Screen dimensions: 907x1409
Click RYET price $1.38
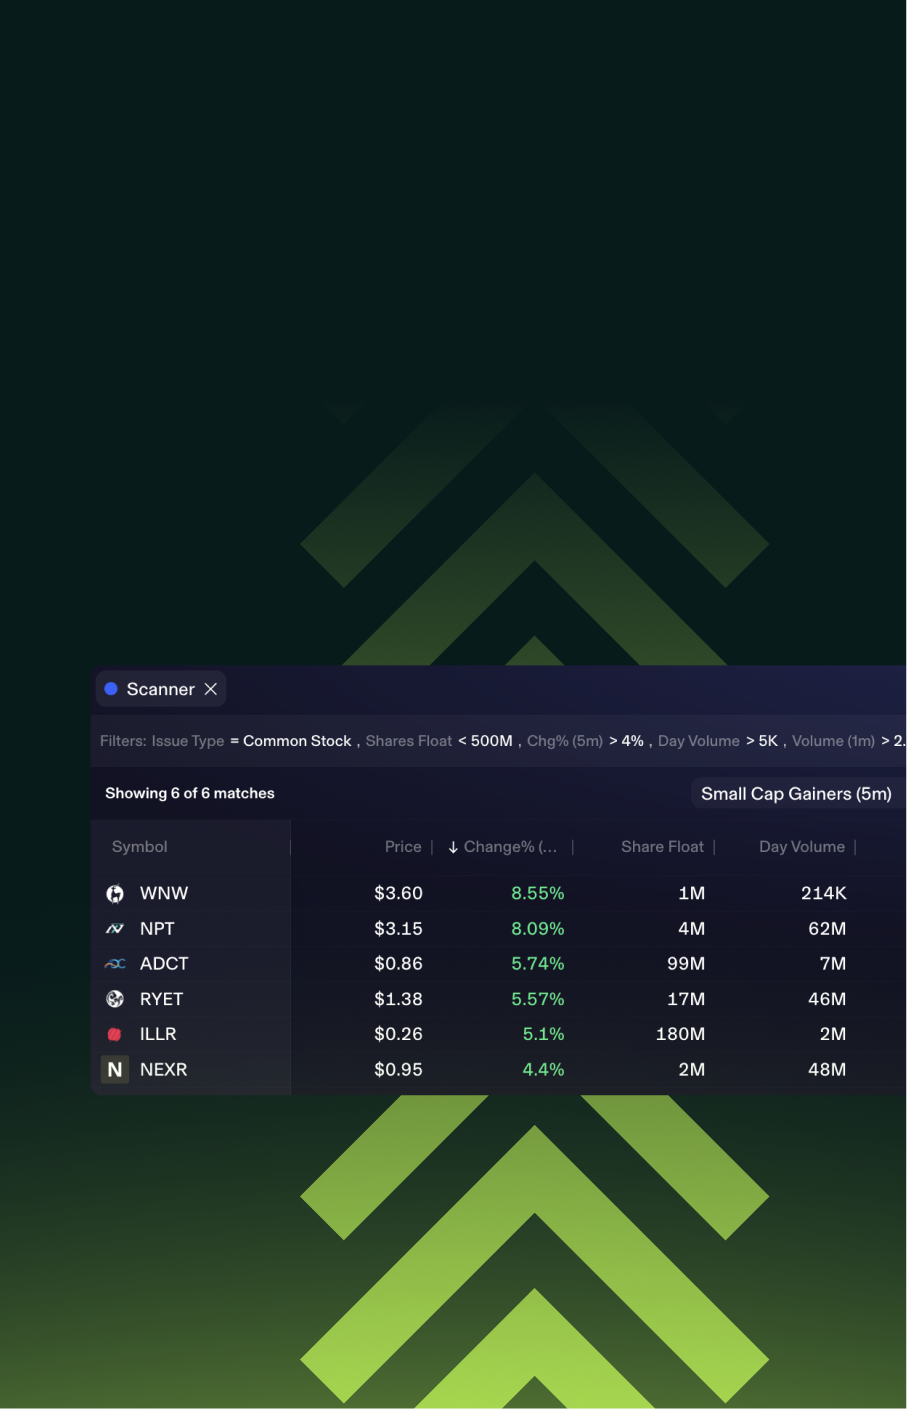coord(398,999)
